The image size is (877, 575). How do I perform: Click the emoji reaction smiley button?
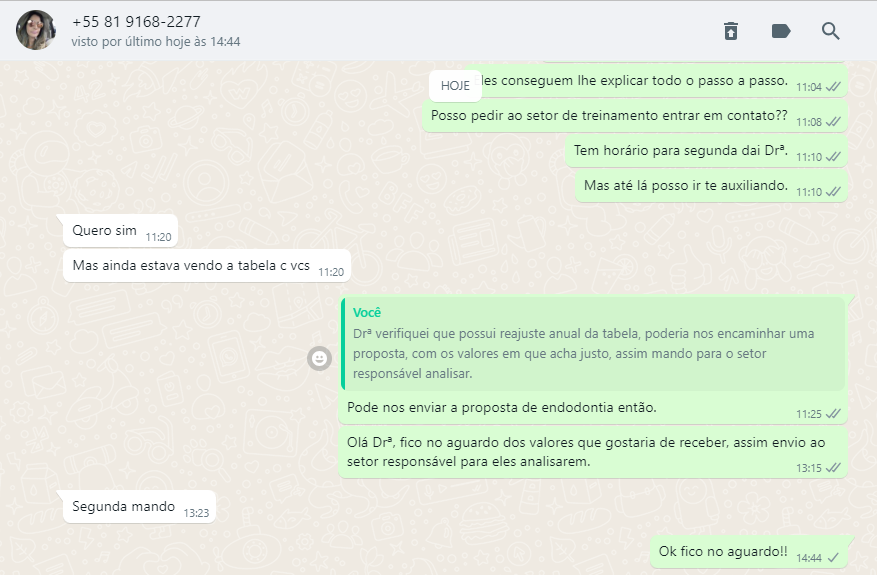[319, 359]
